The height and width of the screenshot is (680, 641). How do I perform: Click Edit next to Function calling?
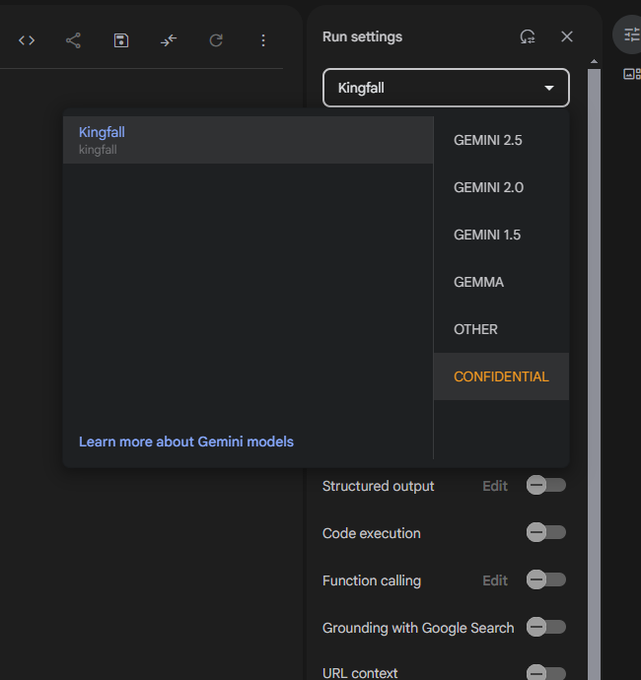point(495,580)
